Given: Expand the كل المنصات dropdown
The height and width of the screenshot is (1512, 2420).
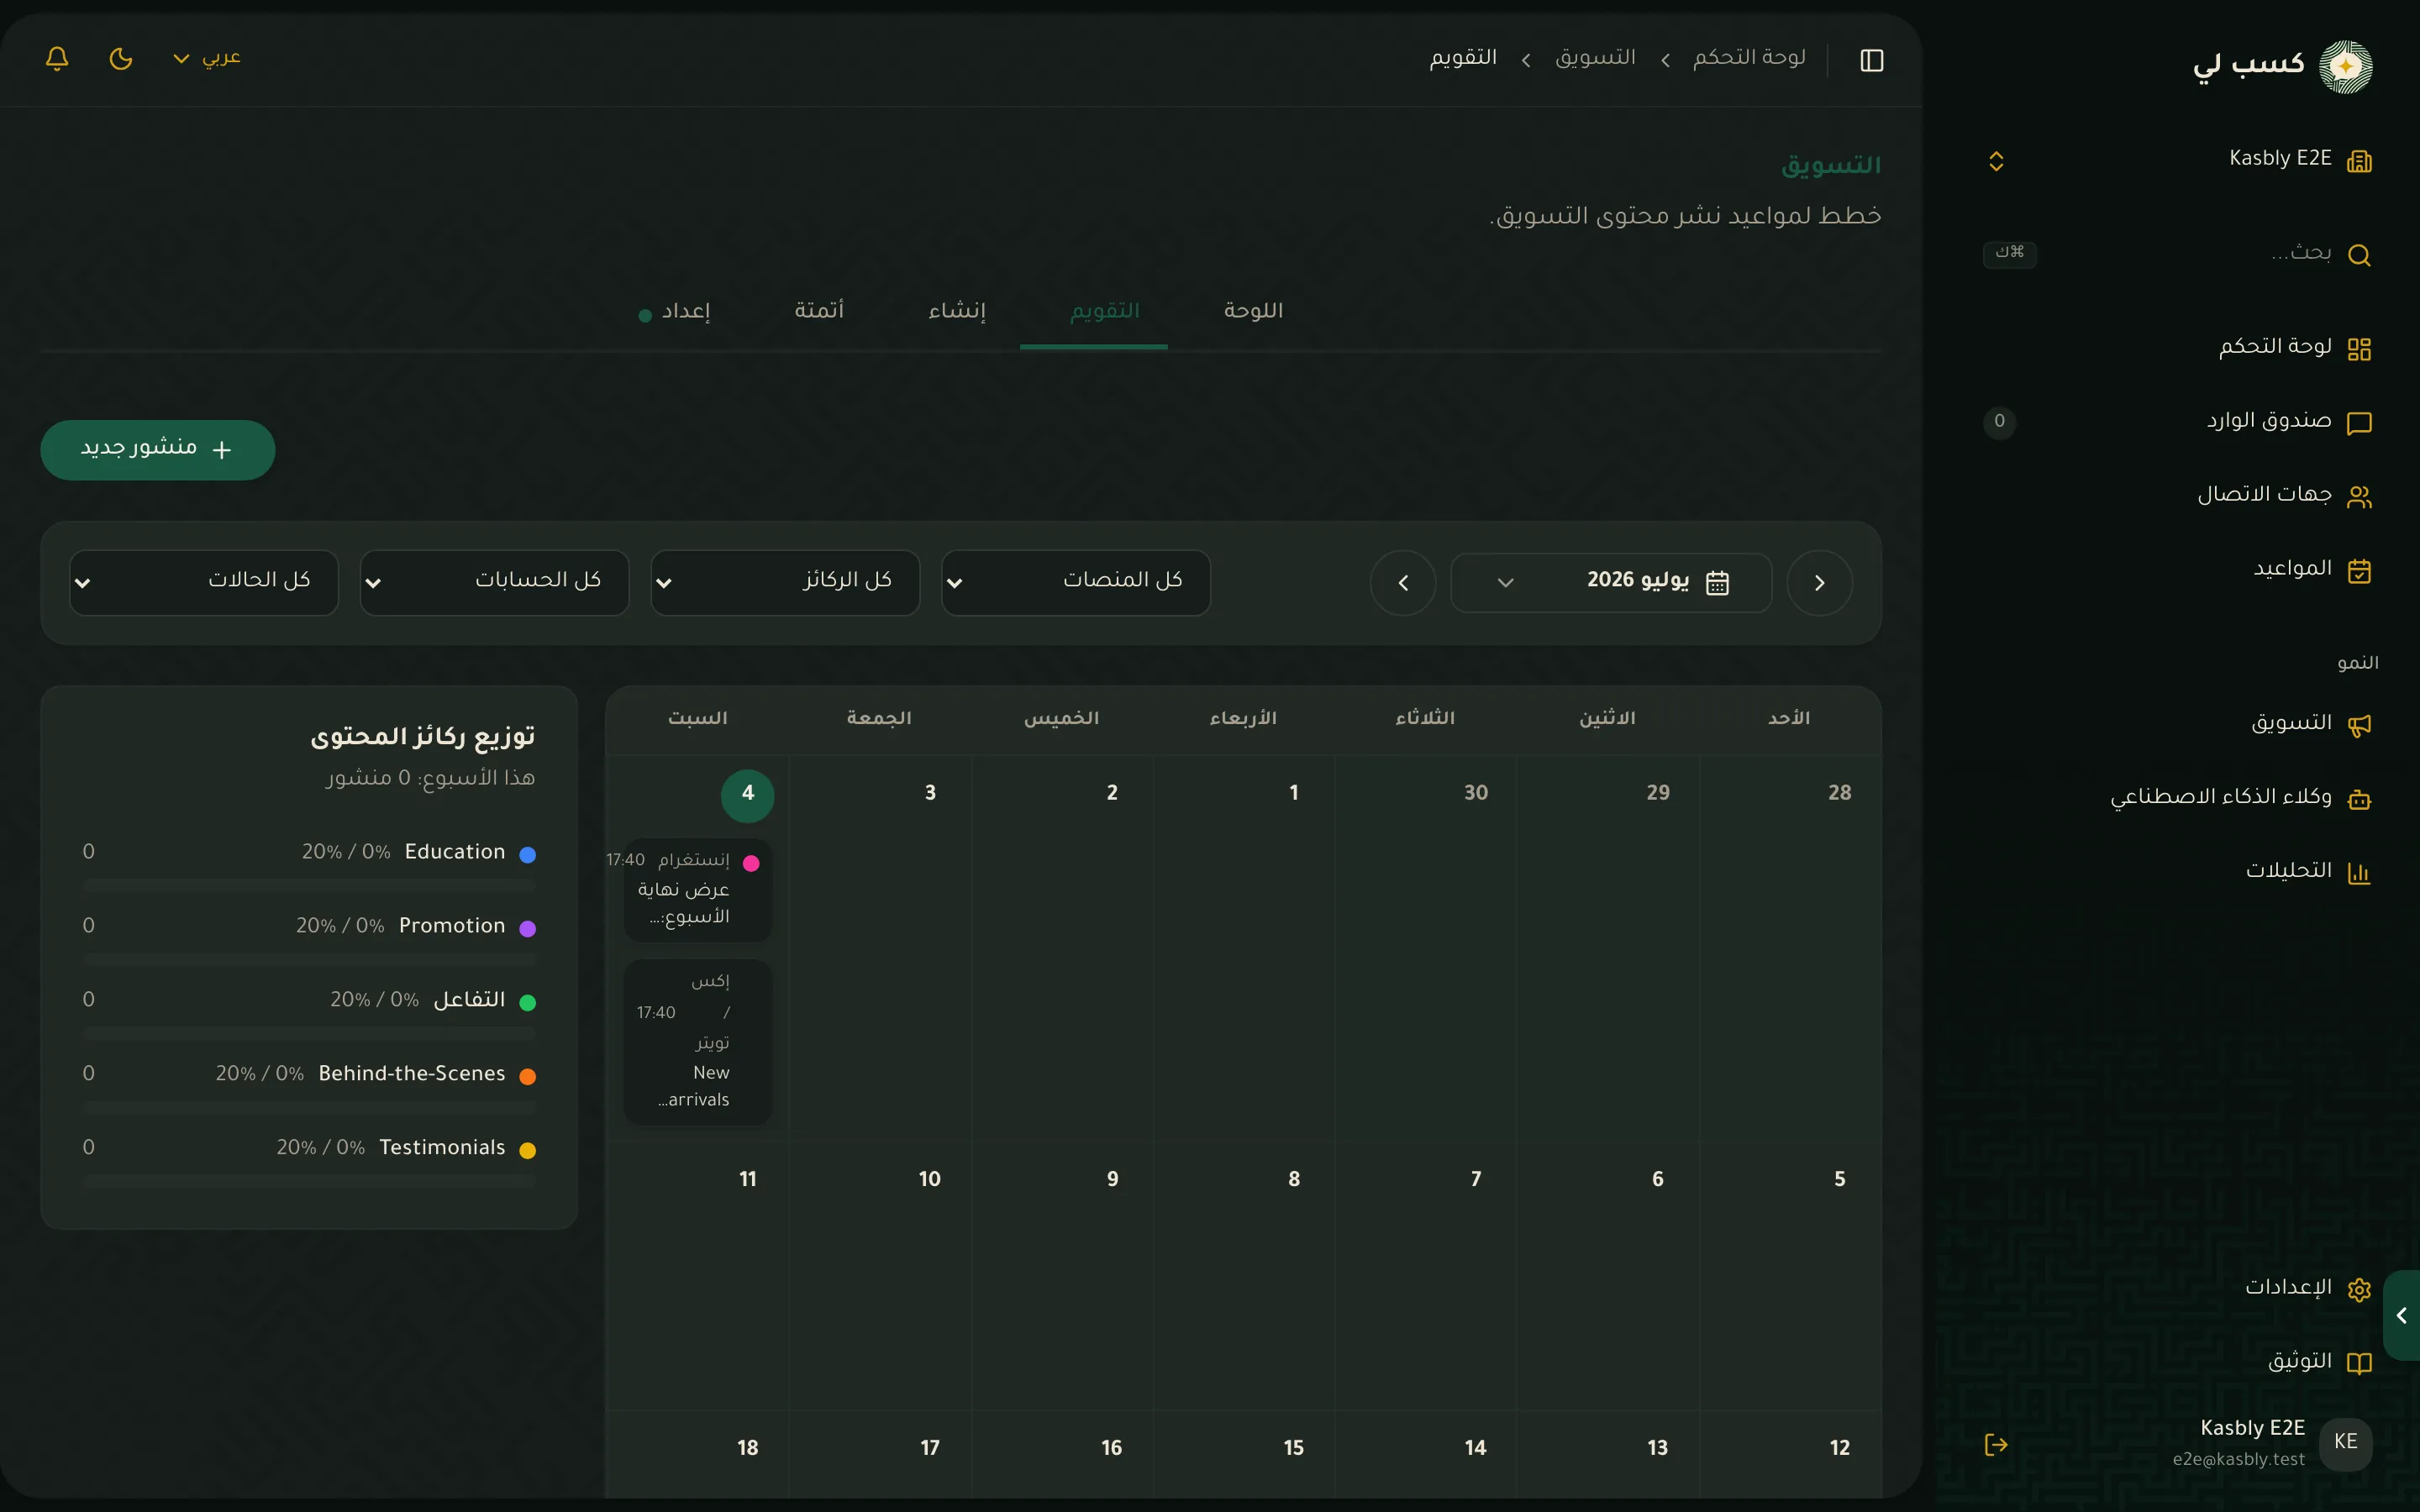Looking at the screenshot, I should point(1076,582).
